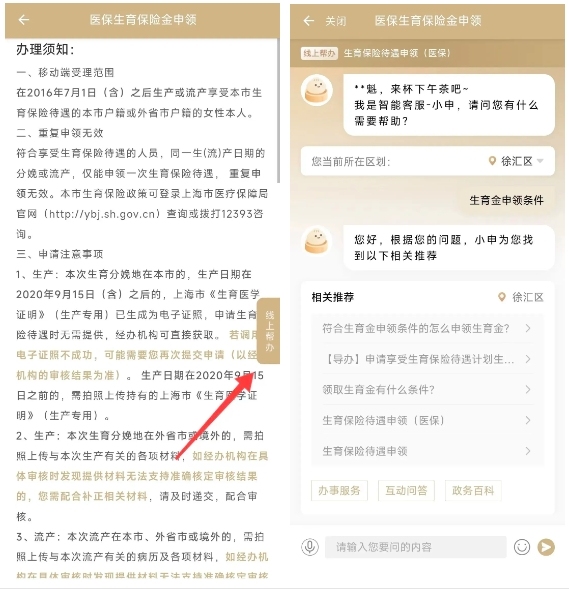Switch to the 办事服务 tab
Viewport: 569px width, 589px height.
(339, 490)
